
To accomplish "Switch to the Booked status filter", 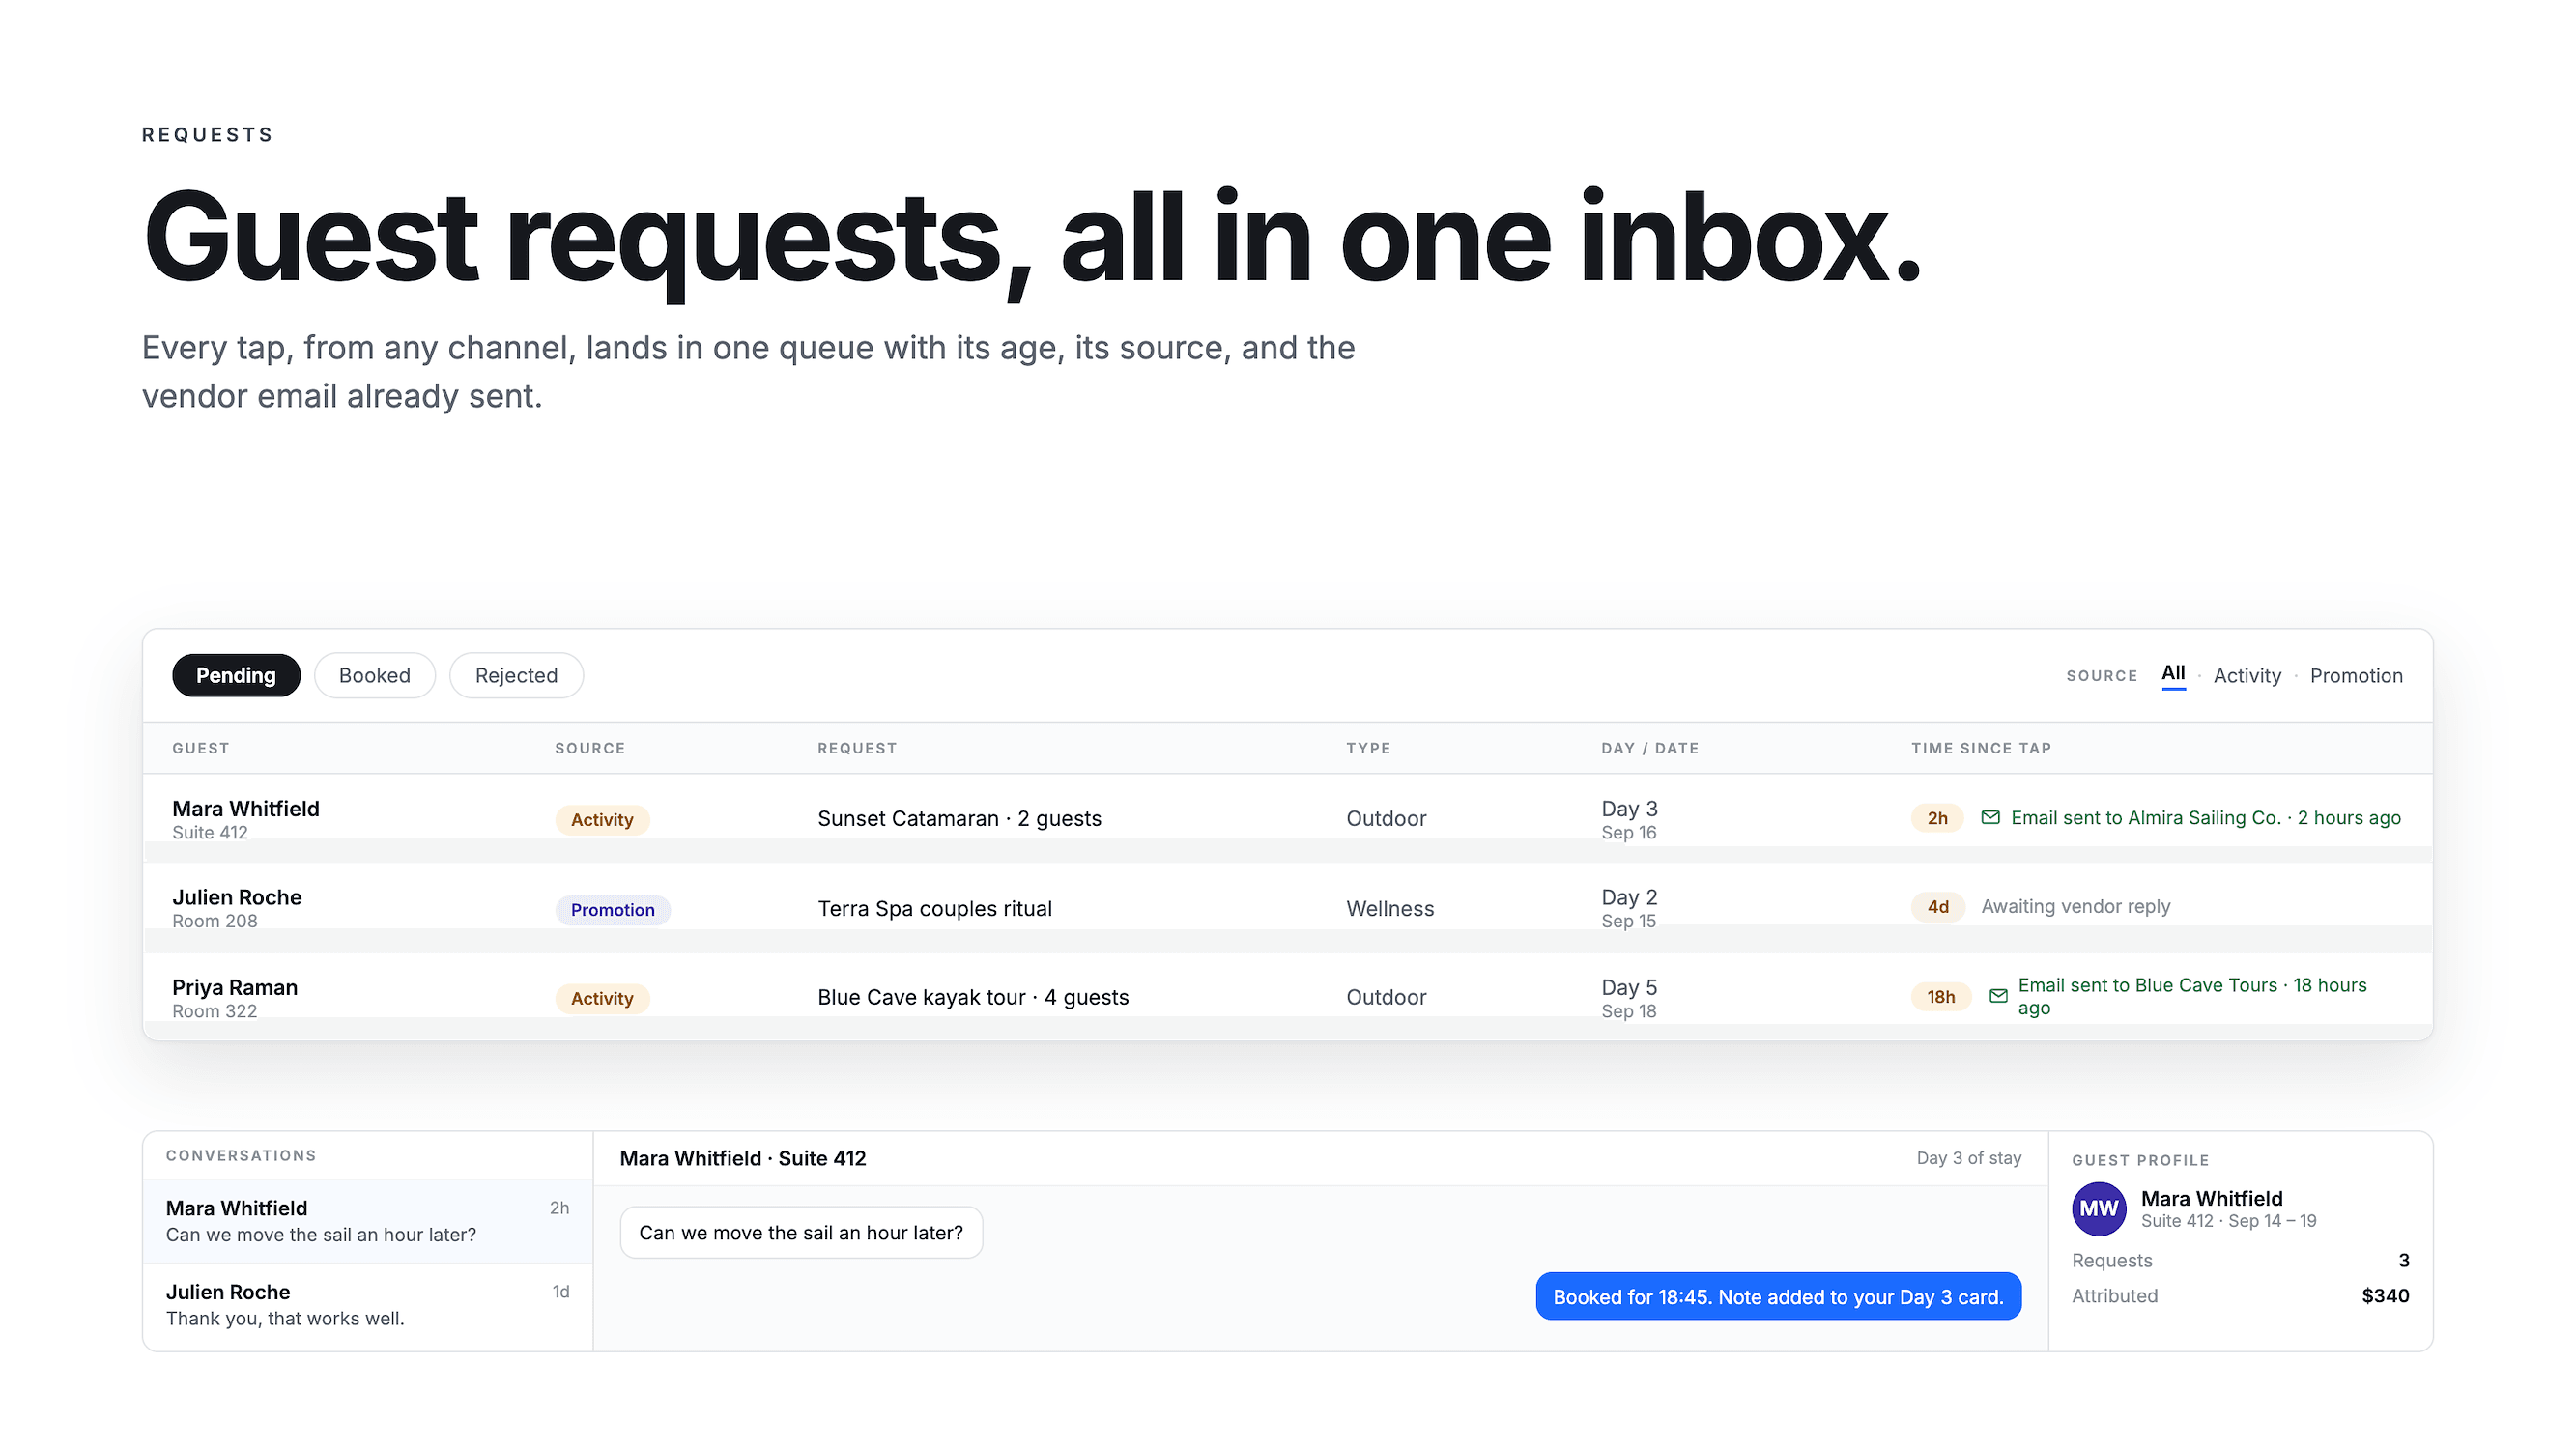I will (375, 675).
